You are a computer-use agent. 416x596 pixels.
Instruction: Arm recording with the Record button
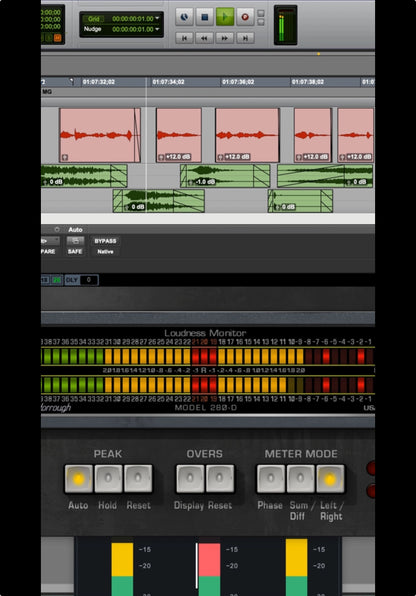[245, 17]
